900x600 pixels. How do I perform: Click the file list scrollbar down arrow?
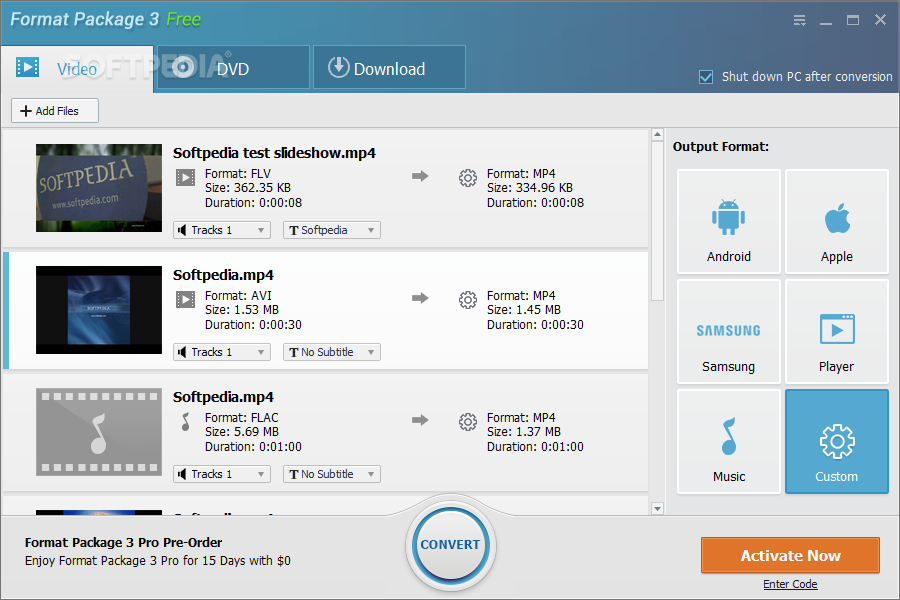tap(658, 508)
